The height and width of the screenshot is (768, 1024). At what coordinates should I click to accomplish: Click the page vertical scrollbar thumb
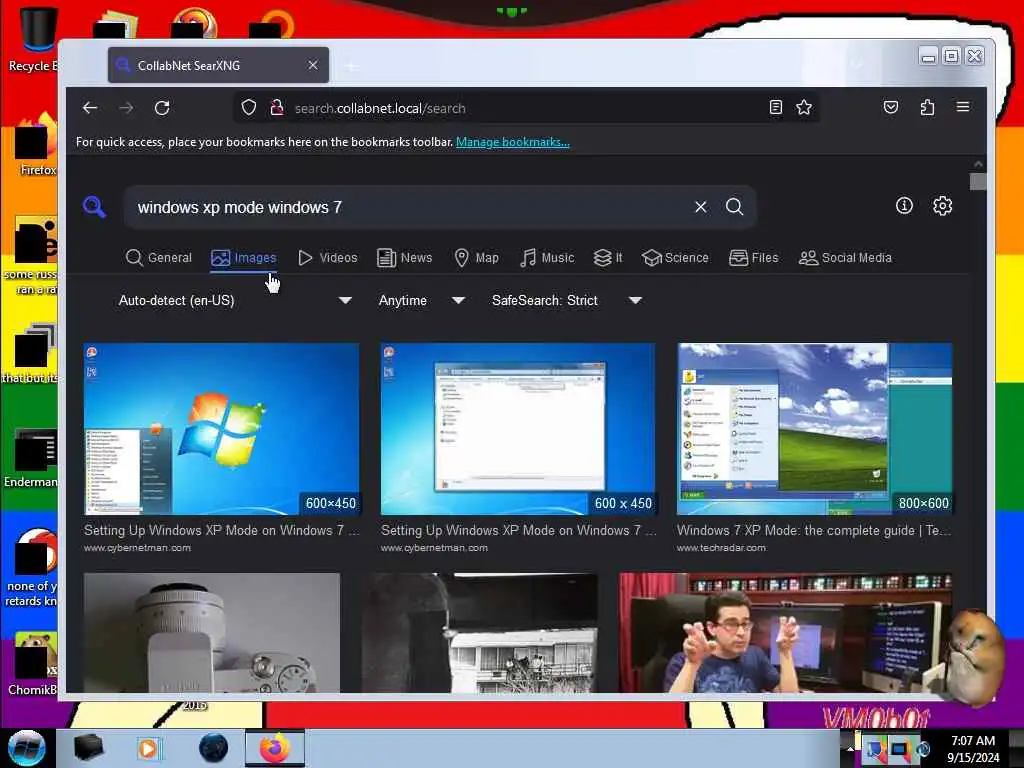(978, 181)
